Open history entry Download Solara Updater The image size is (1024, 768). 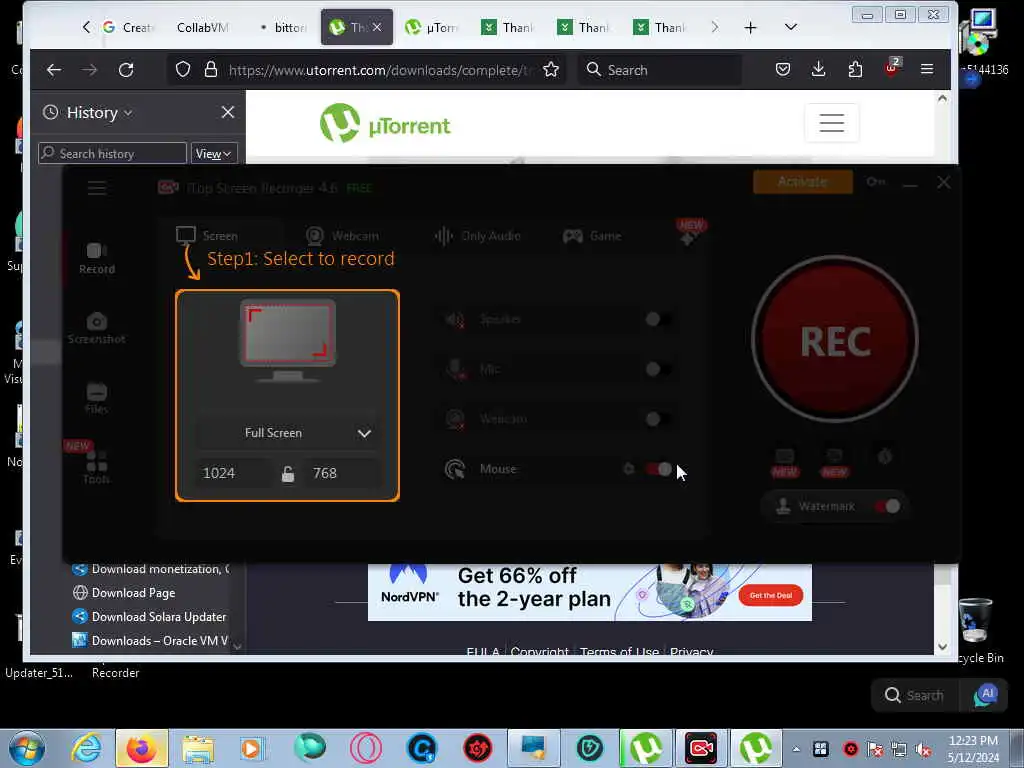pos(149,617)
